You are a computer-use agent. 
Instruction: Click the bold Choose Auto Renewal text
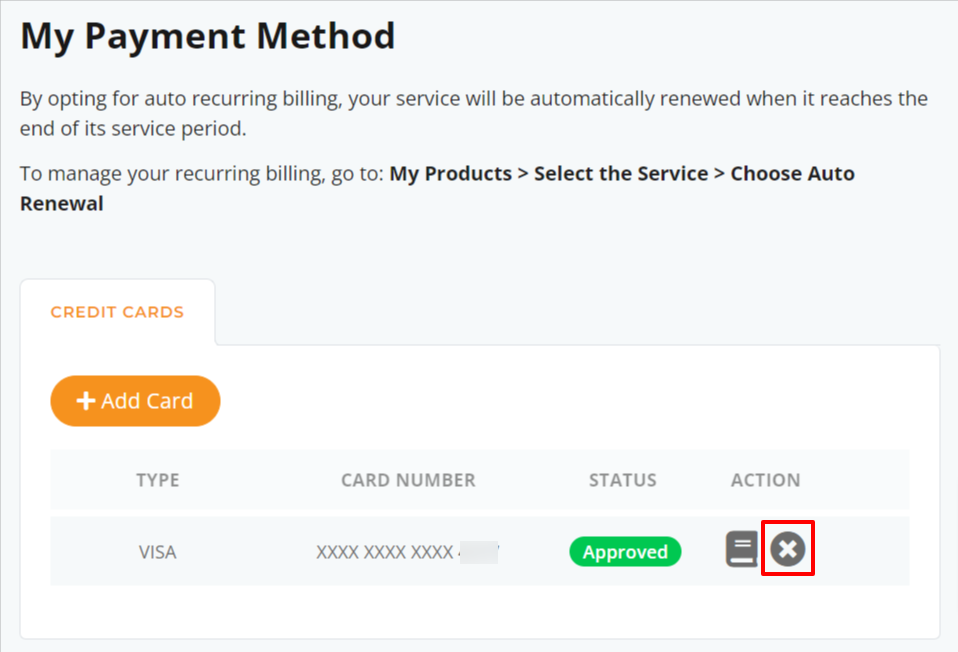pyautogui.click(x=437, y=188)
